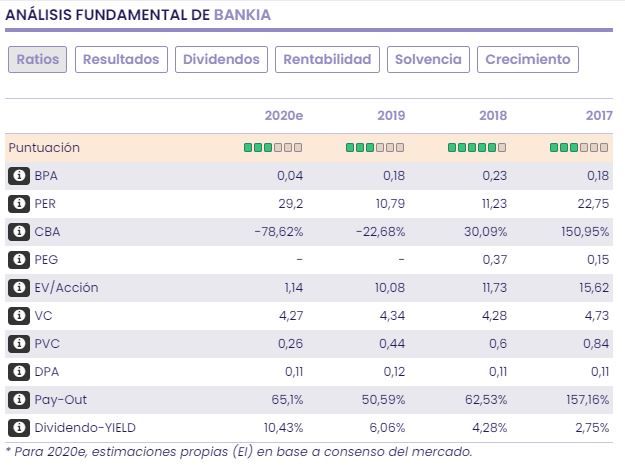625x475 pixels.
Task: Click the 2018 score rating squares
Action: (477, 148)
